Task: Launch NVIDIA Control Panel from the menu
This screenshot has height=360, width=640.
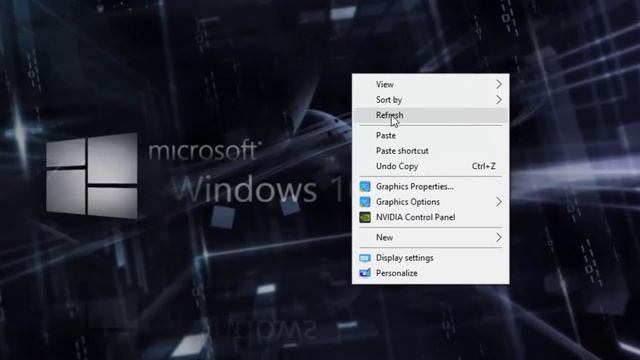Action: (x=431, y=218)
